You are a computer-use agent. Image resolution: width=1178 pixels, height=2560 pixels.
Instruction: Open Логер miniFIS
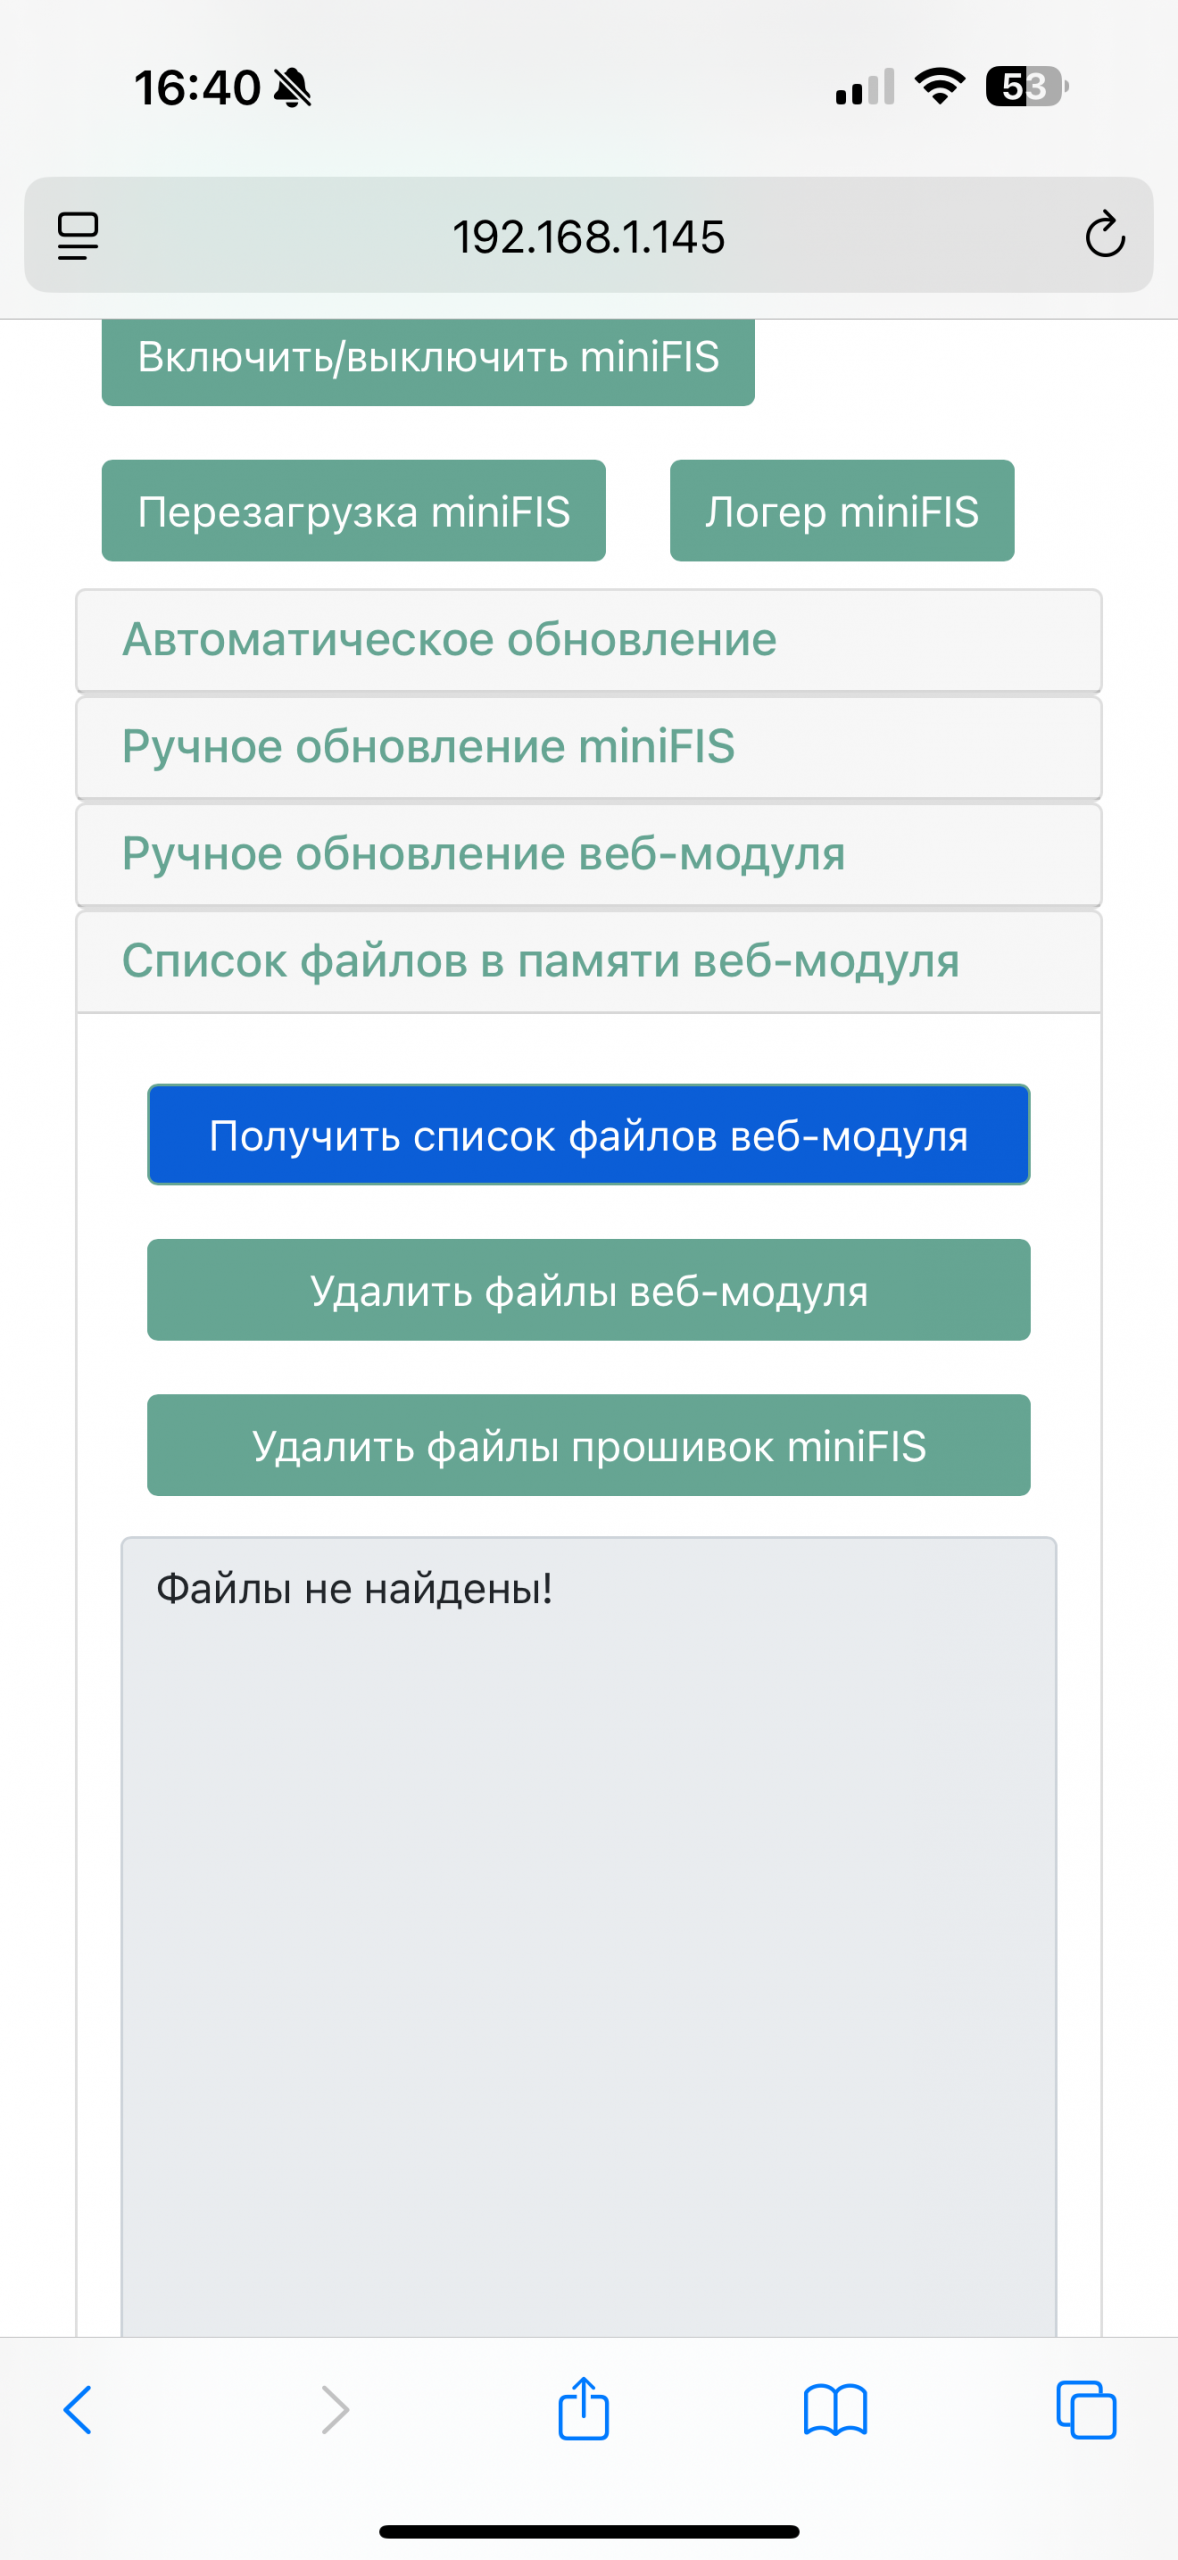(x=842, y=511)
